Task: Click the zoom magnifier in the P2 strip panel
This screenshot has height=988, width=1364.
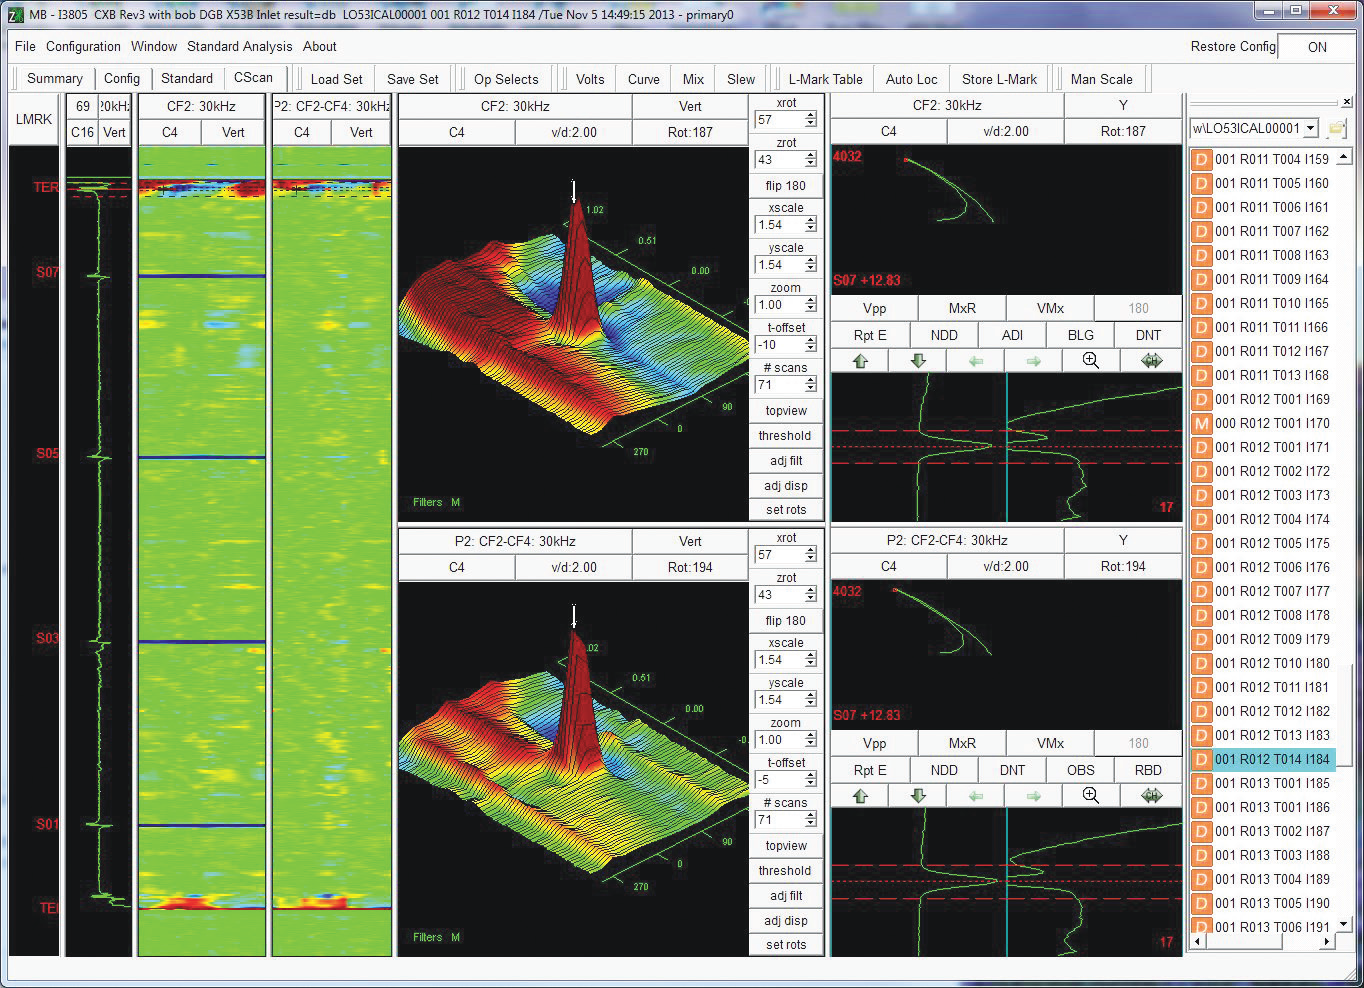Action: pos(1090,796)
